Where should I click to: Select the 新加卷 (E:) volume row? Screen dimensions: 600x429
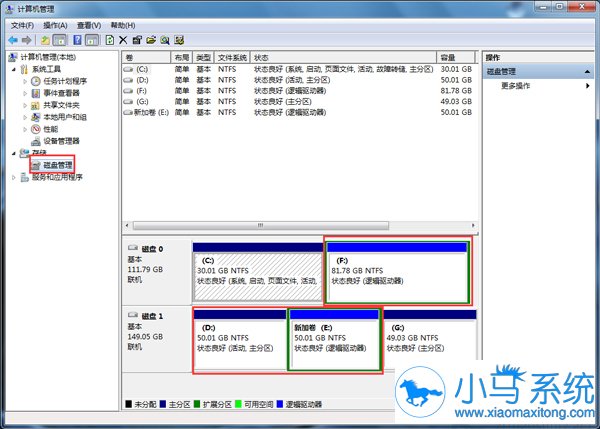[x=299, y=112]
